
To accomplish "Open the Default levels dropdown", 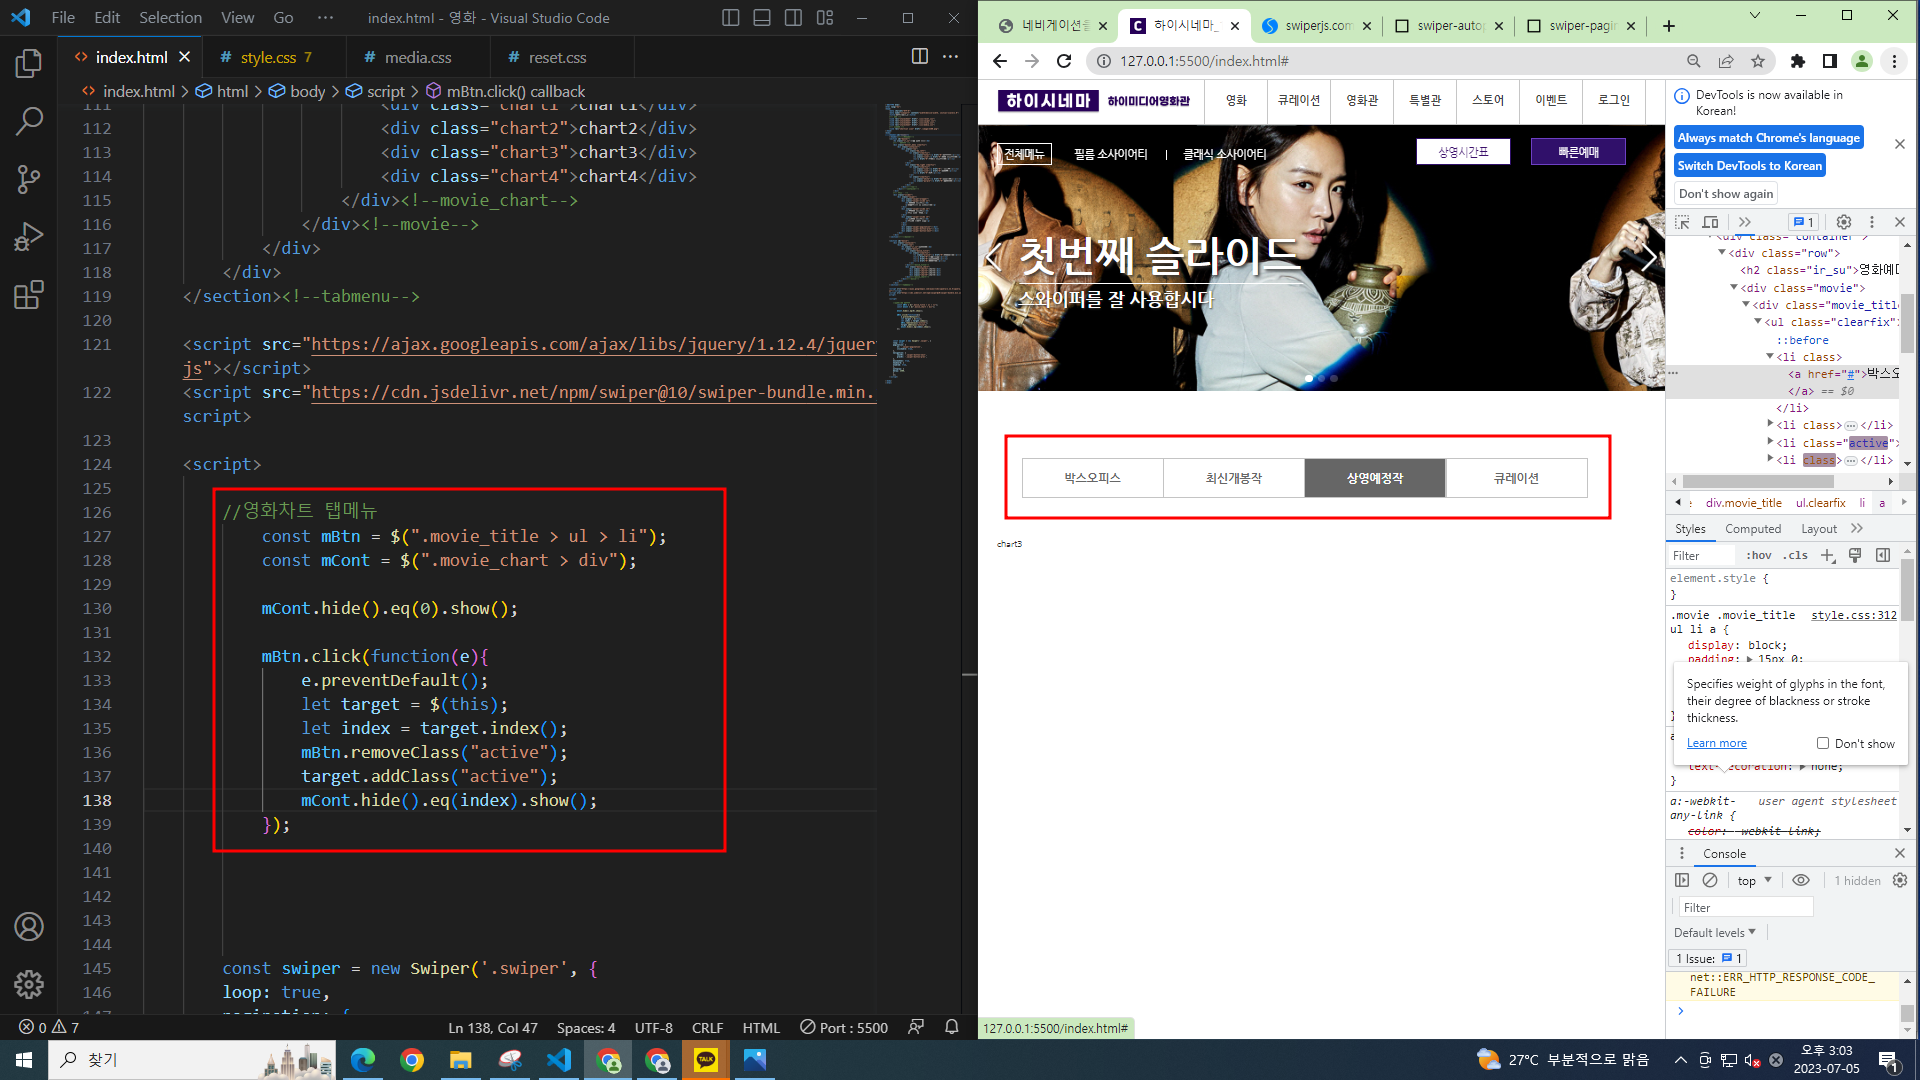I will (1715, 932).
